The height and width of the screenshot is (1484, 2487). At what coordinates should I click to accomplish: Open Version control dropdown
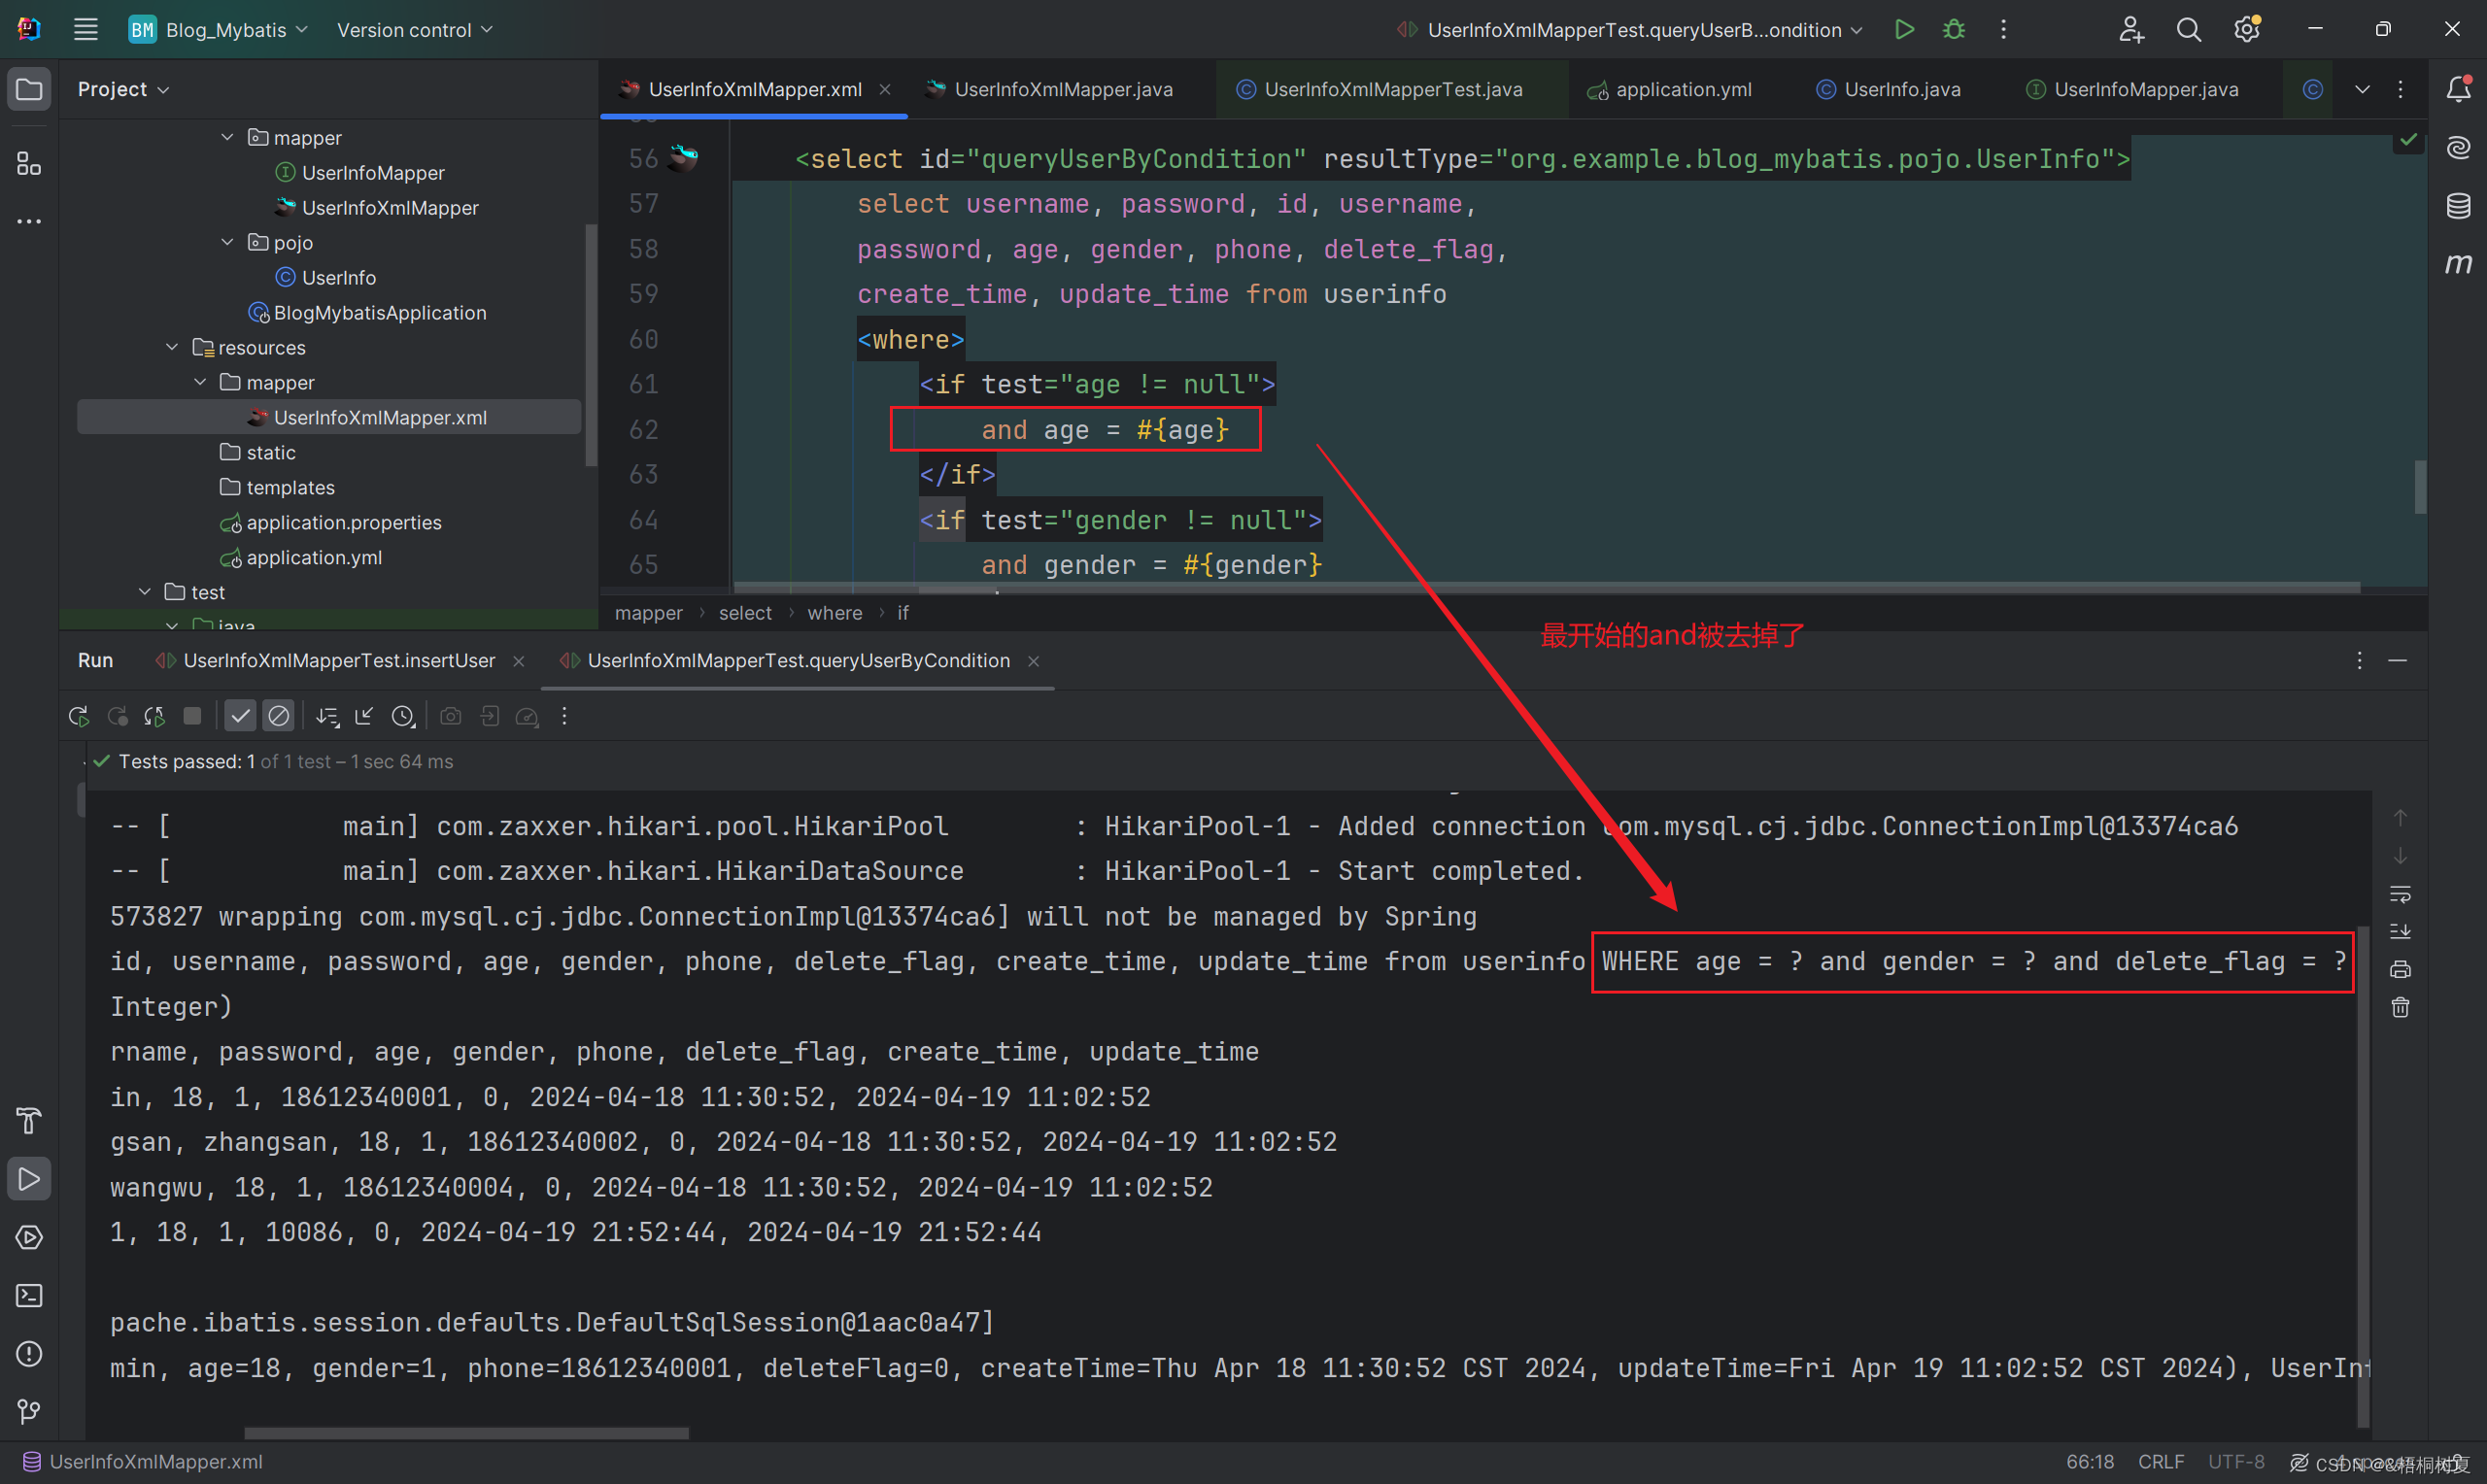[414, 30]
